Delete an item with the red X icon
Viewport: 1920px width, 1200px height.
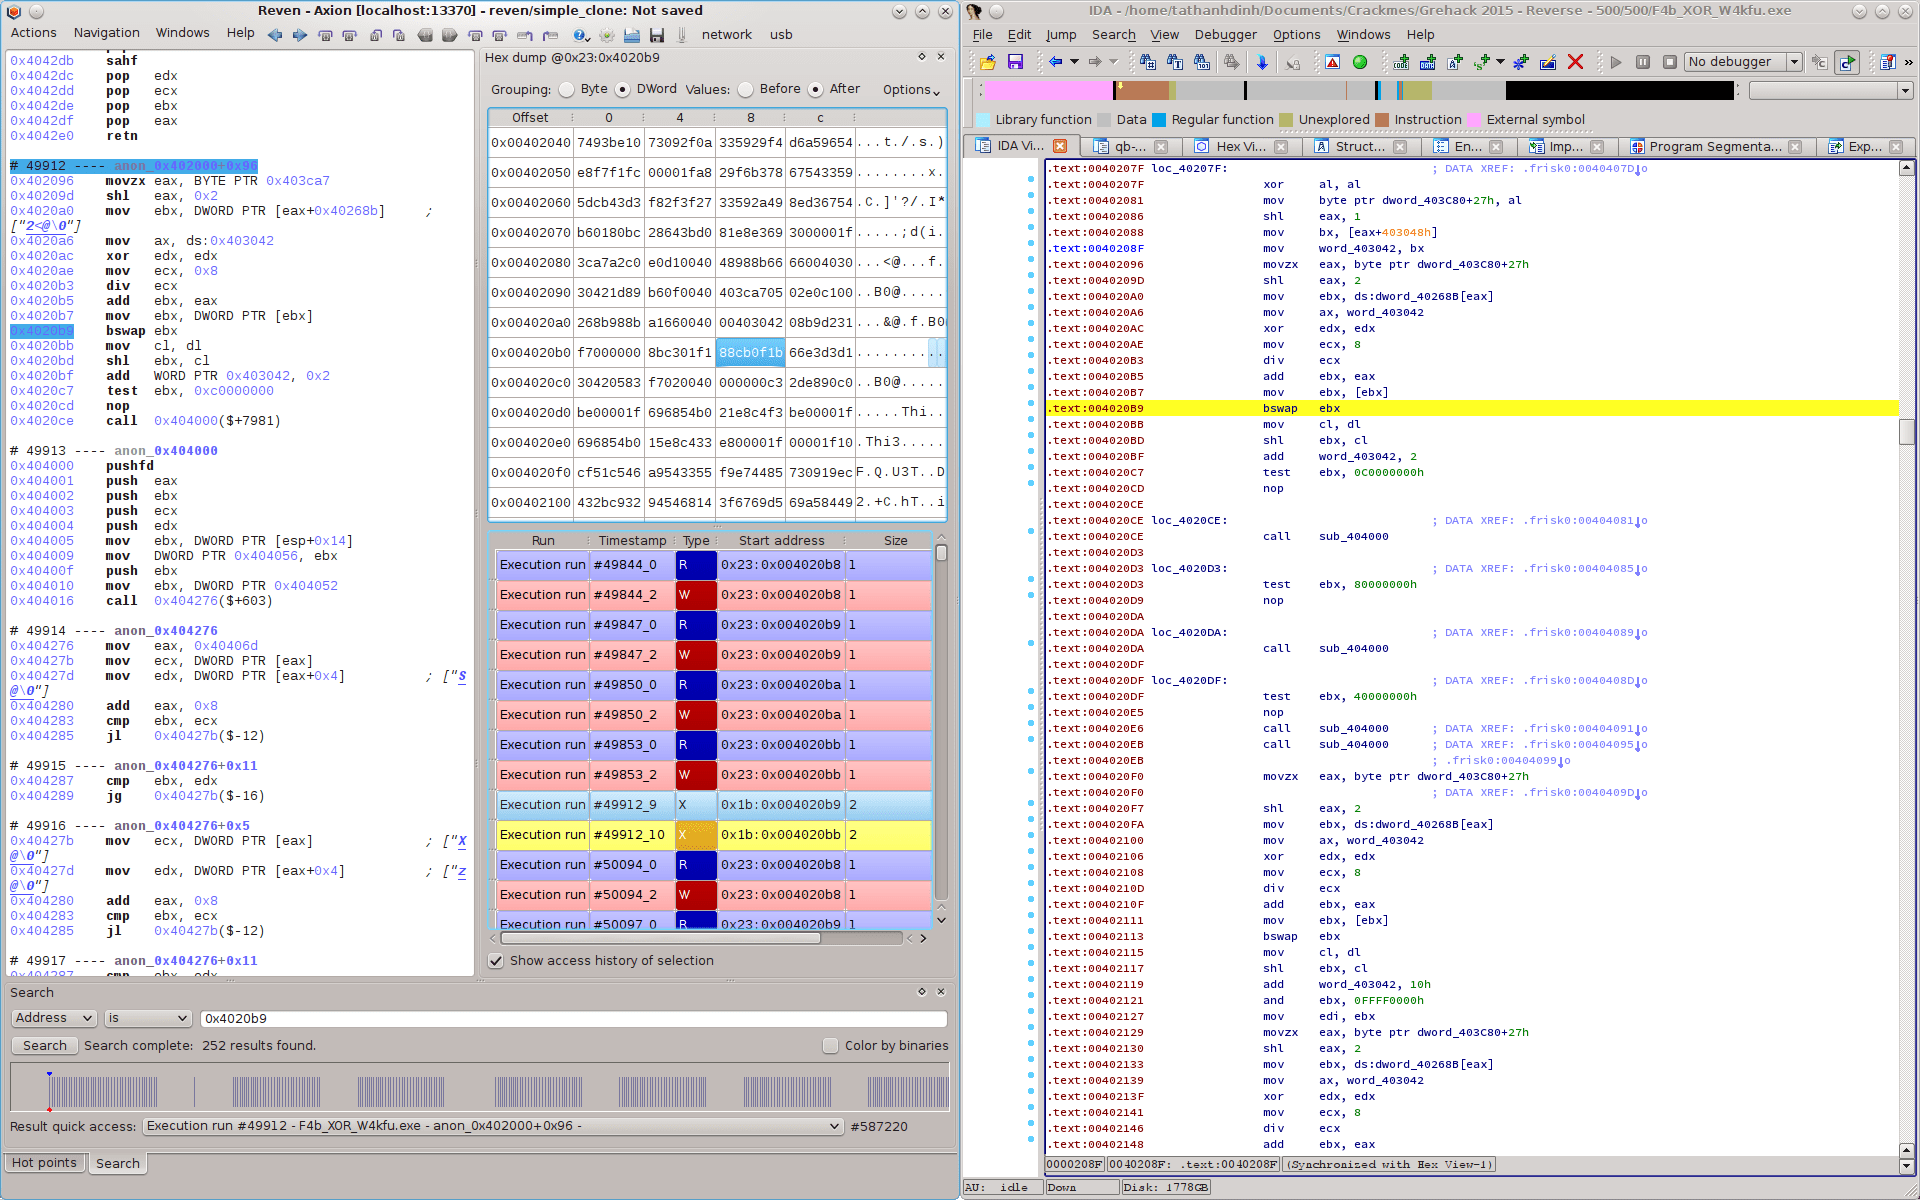[1577, 62]
